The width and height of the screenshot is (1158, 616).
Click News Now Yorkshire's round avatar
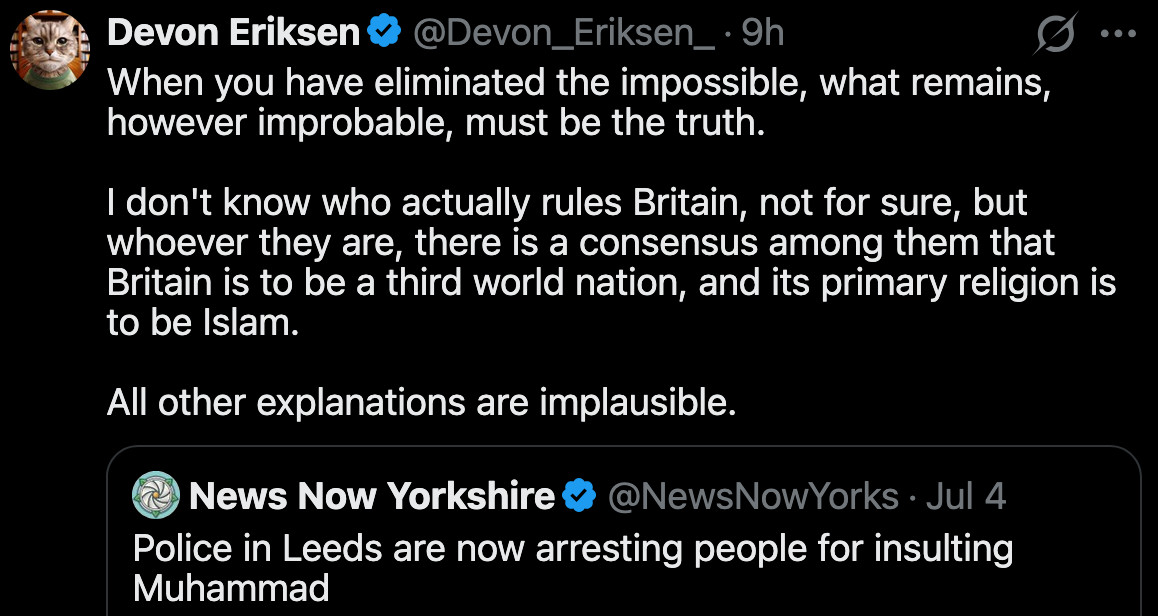tap(156, 495)
